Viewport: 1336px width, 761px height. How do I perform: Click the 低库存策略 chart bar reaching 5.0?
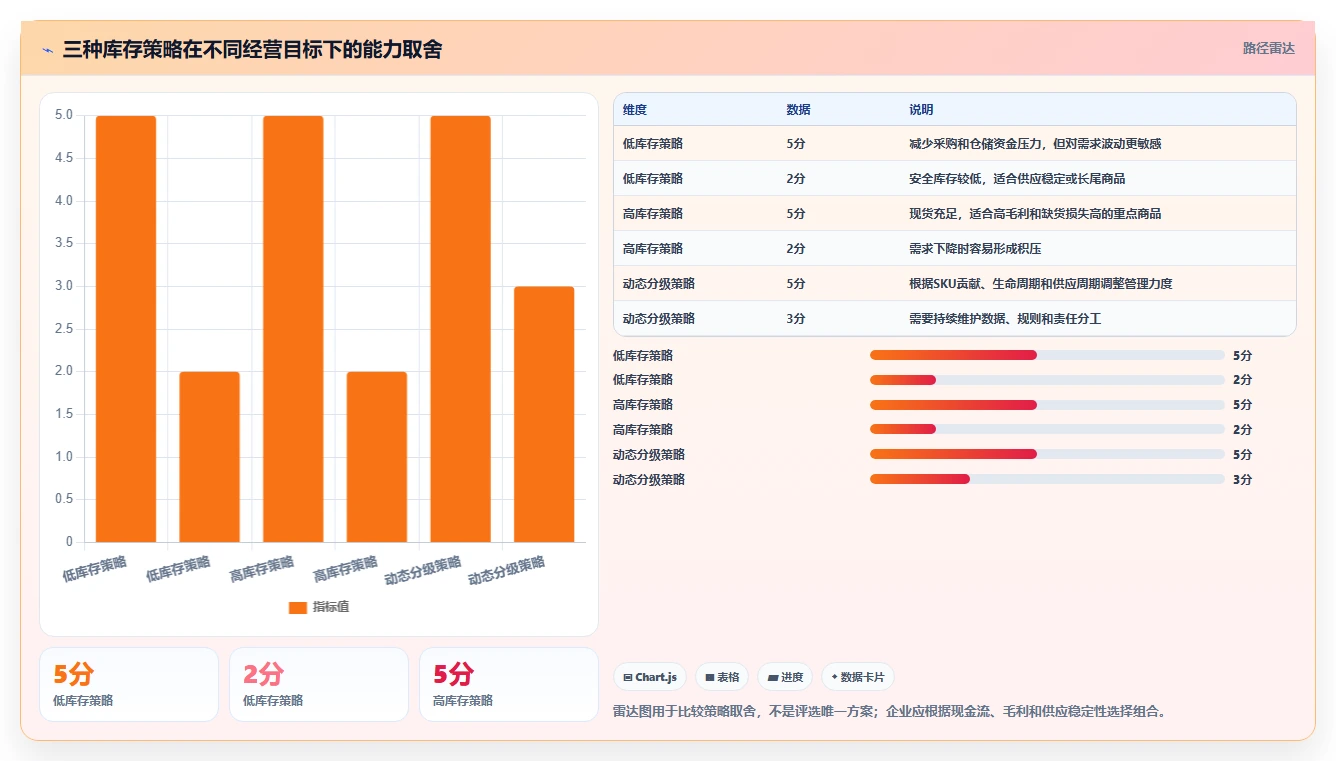pos(126,329)
